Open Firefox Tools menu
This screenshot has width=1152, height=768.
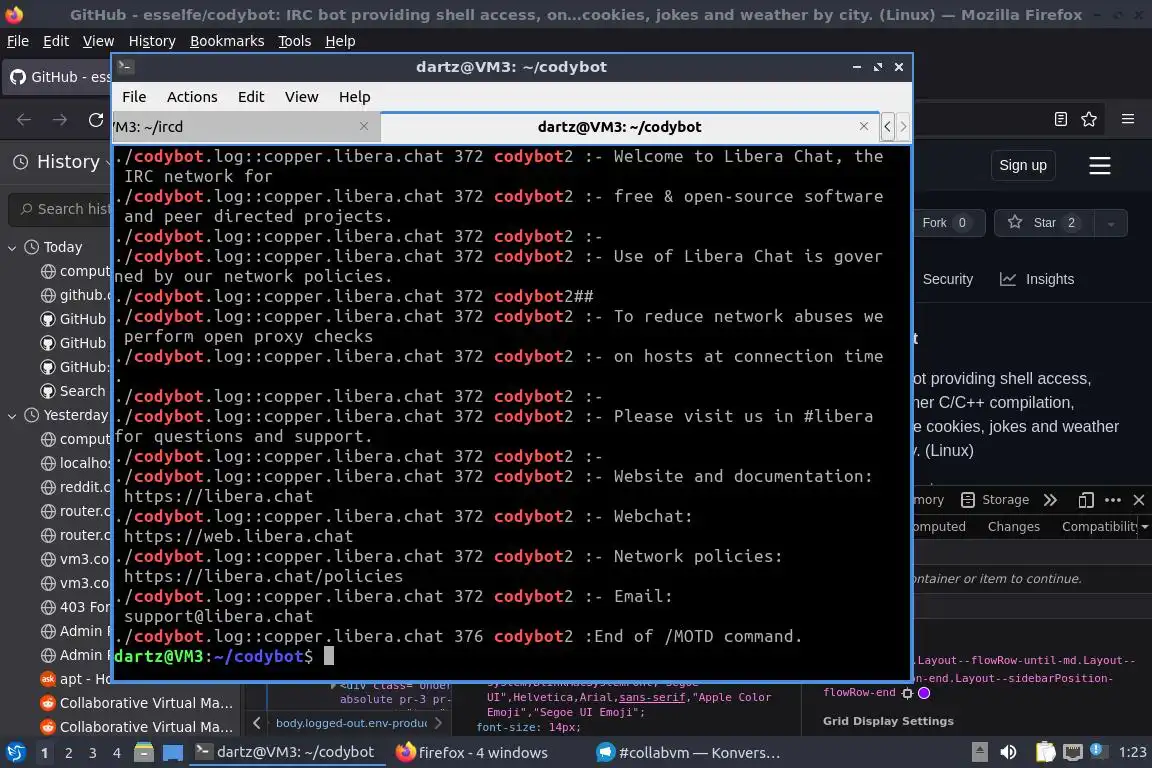pos(295,41)
